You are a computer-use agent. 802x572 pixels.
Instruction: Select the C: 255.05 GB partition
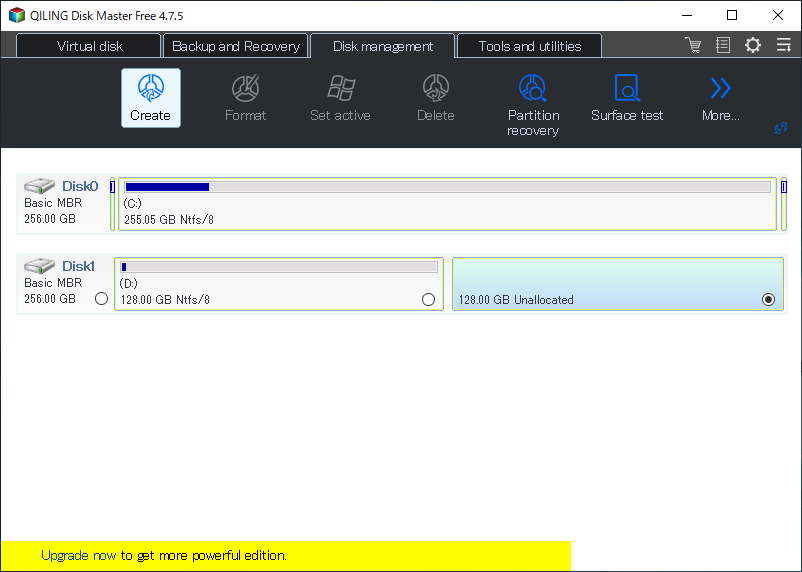click(448, 204)
